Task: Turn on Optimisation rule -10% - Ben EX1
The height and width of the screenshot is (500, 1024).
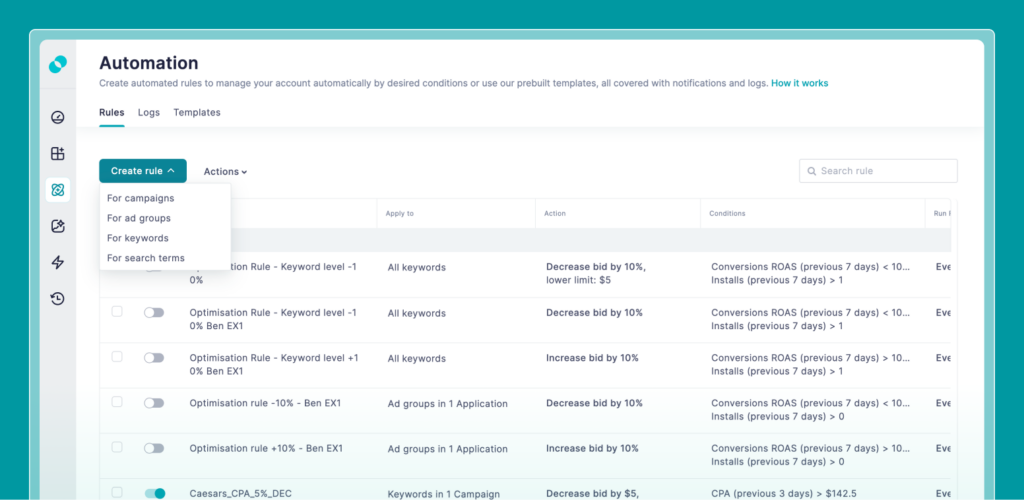Action: pyautogui.click(x=154, y=403)
